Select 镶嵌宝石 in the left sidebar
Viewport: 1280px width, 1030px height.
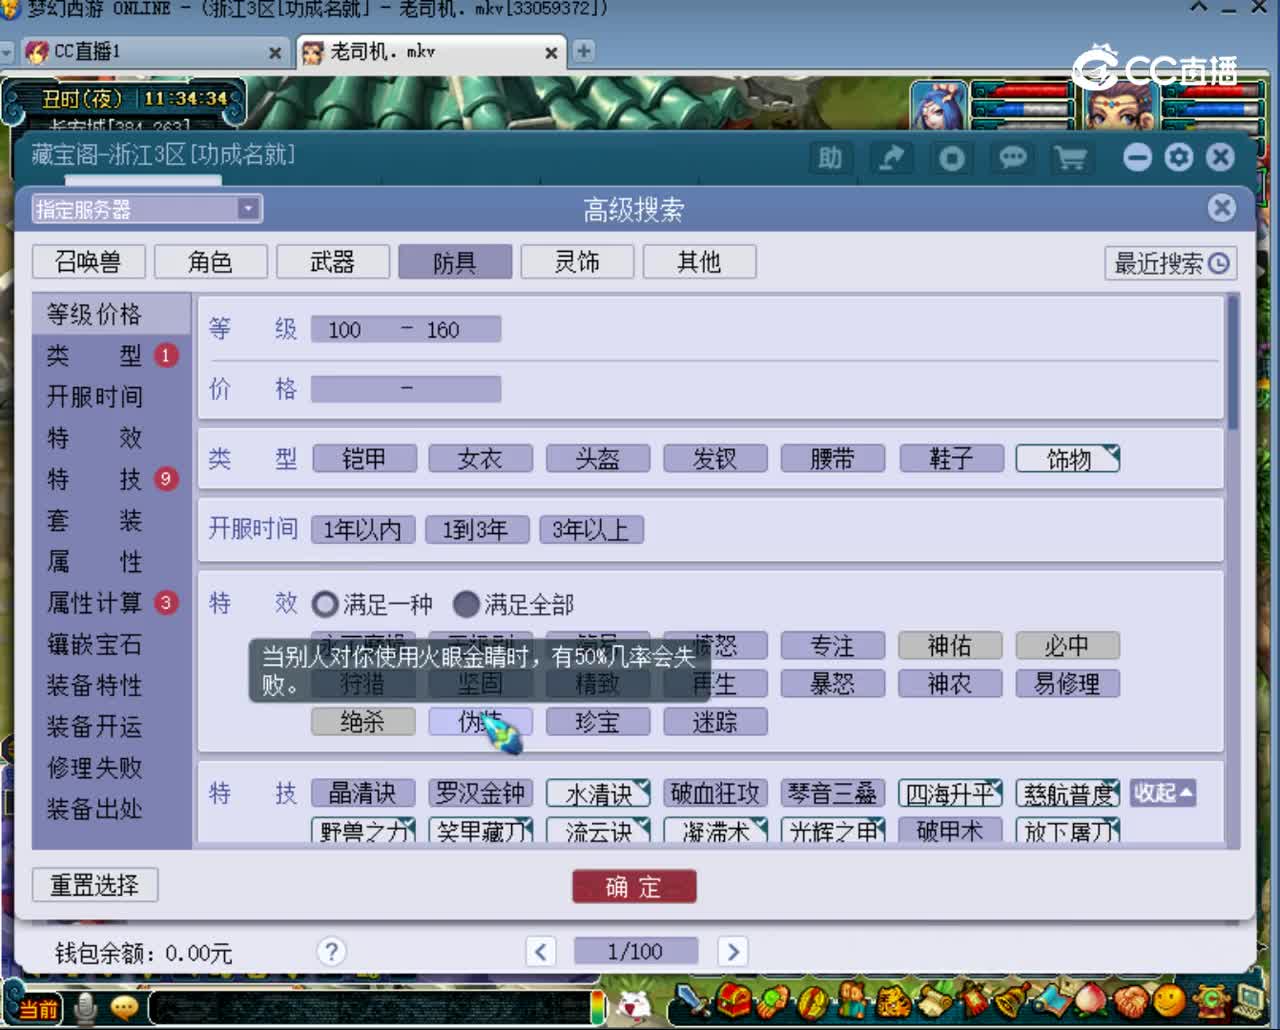[94, 644]
